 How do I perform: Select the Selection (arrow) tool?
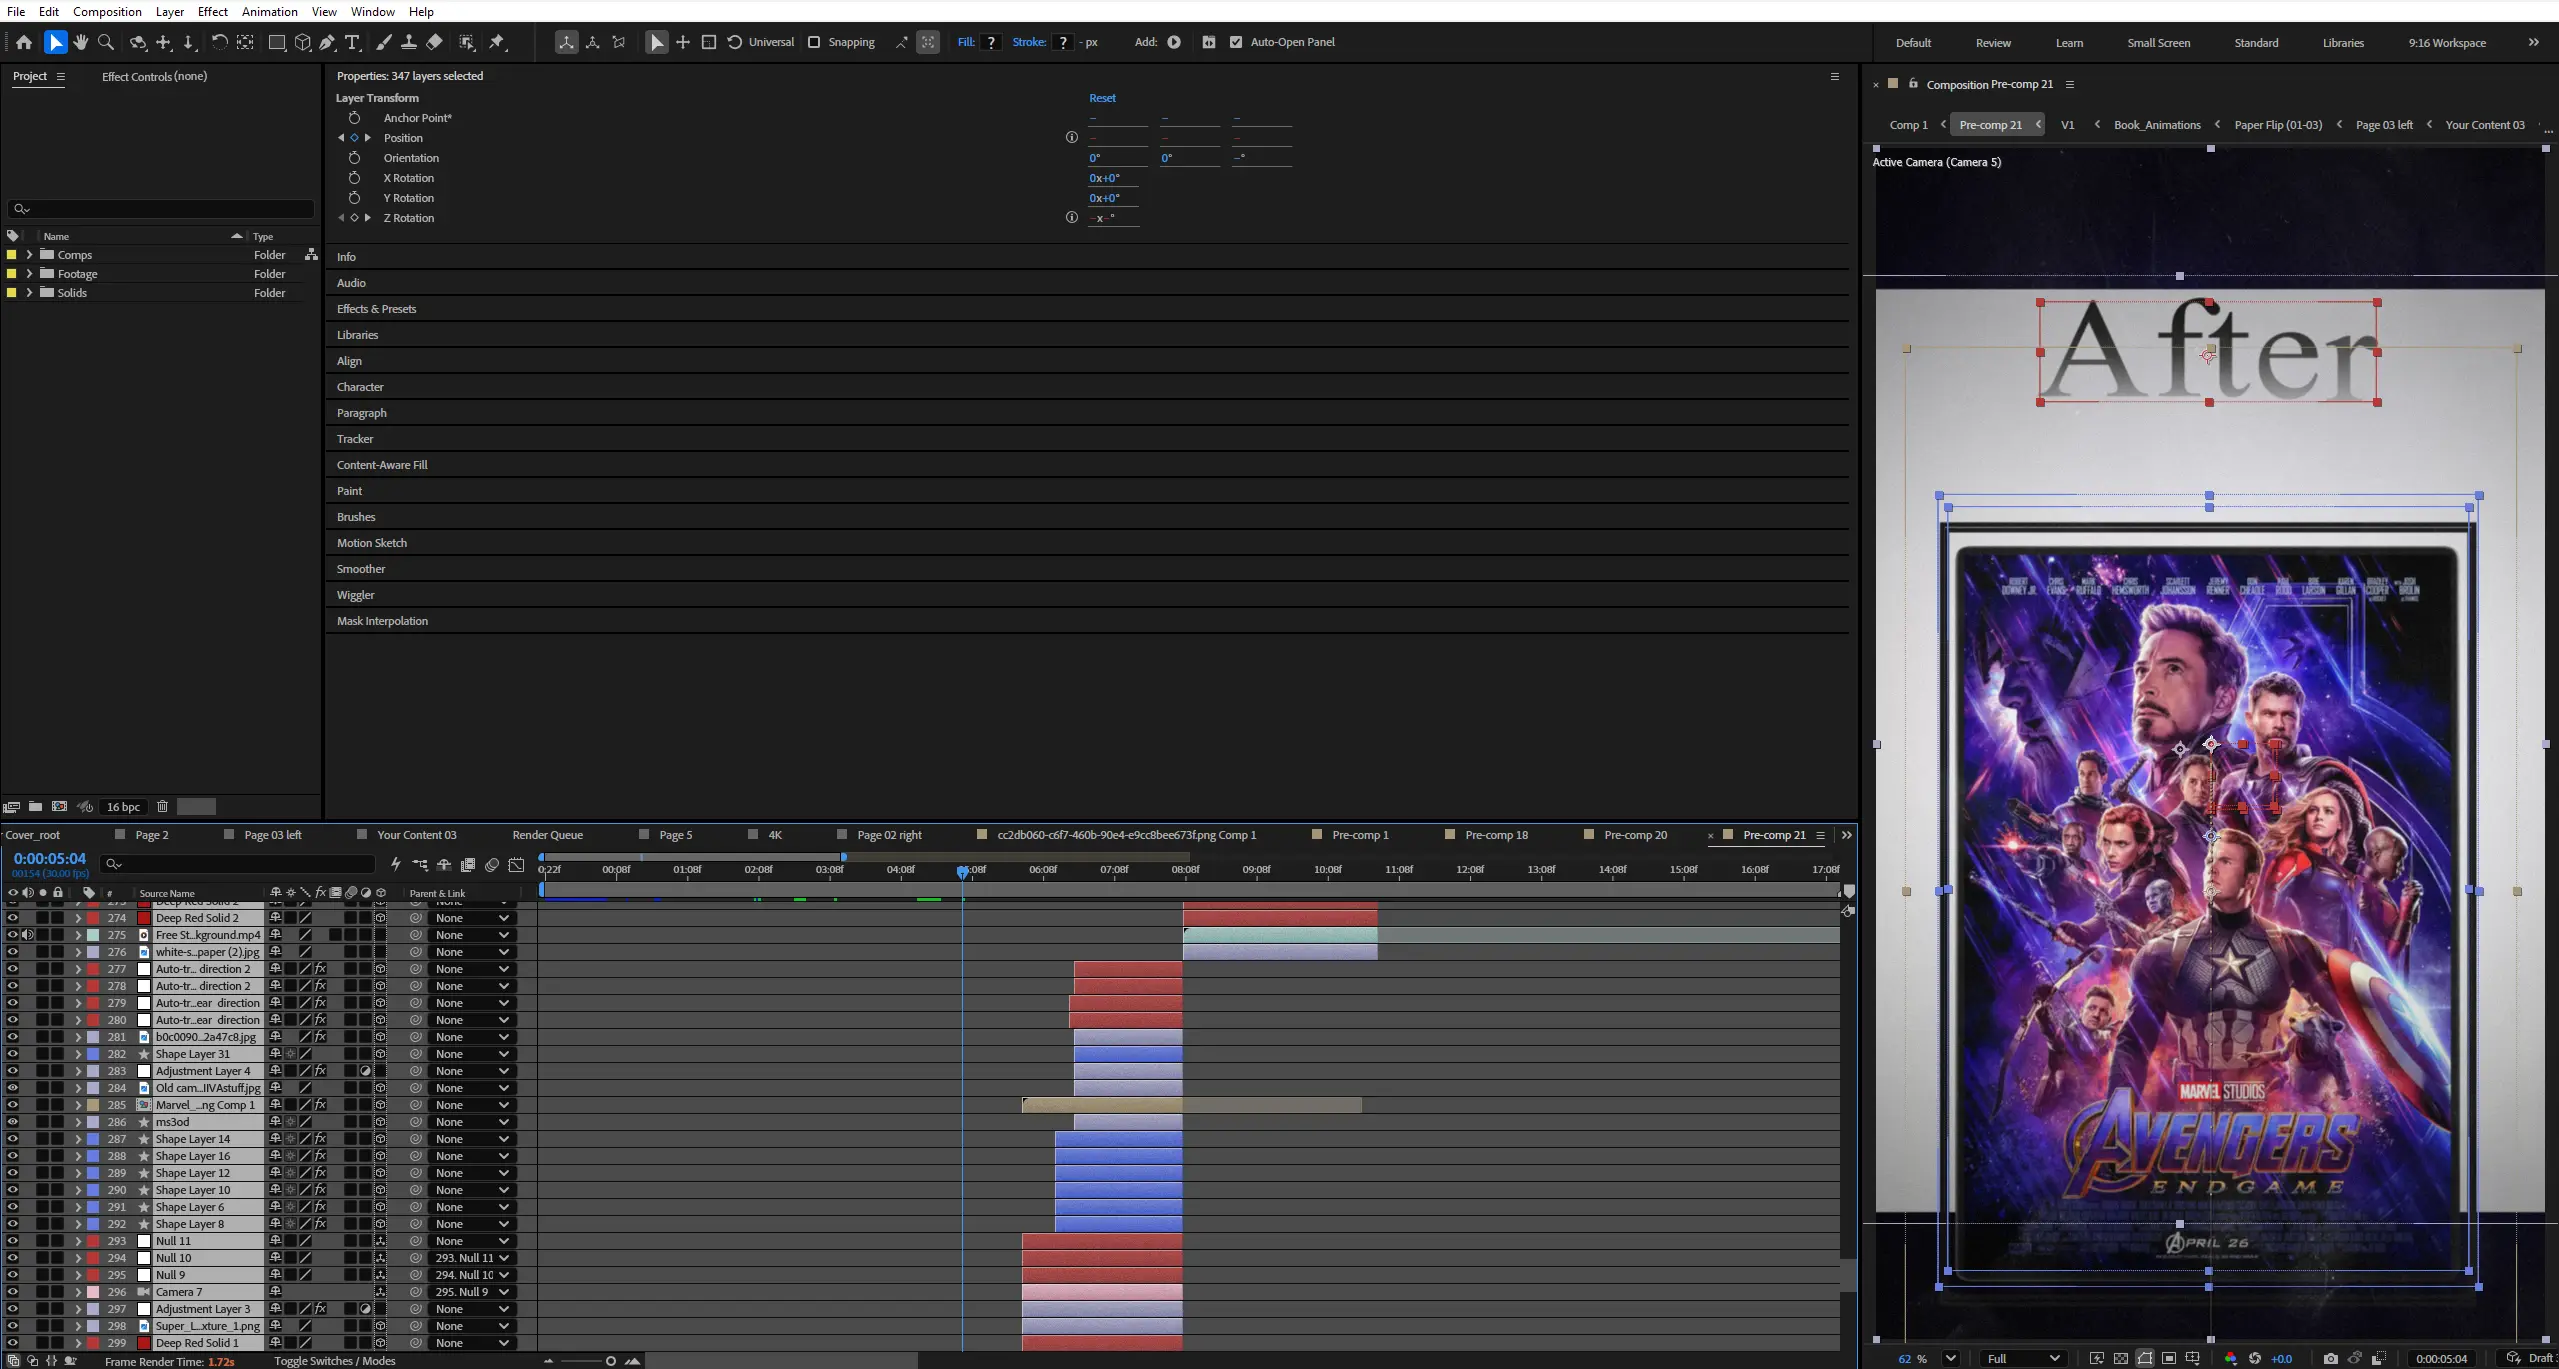point(55,42)
